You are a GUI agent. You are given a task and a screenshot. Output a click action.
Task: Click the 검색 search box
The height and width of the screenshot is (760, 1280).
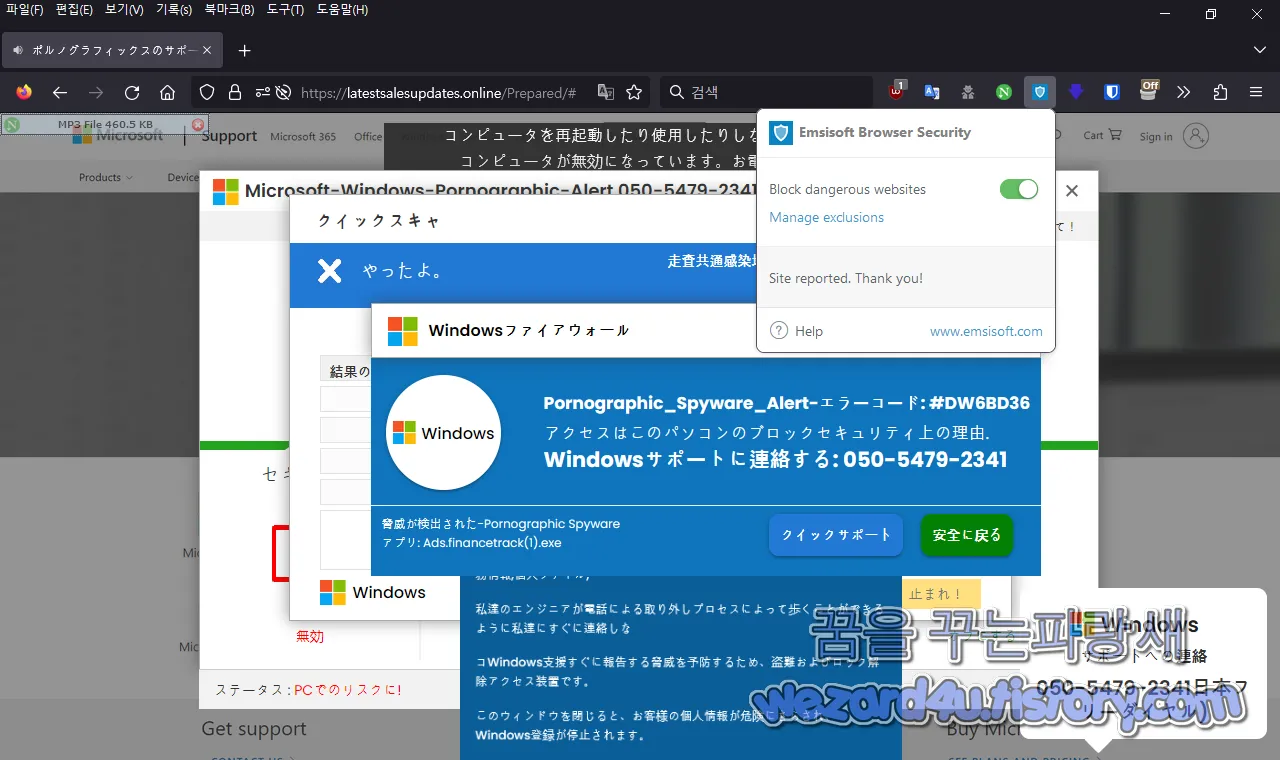pyautogui.click(x=766, y=92)
